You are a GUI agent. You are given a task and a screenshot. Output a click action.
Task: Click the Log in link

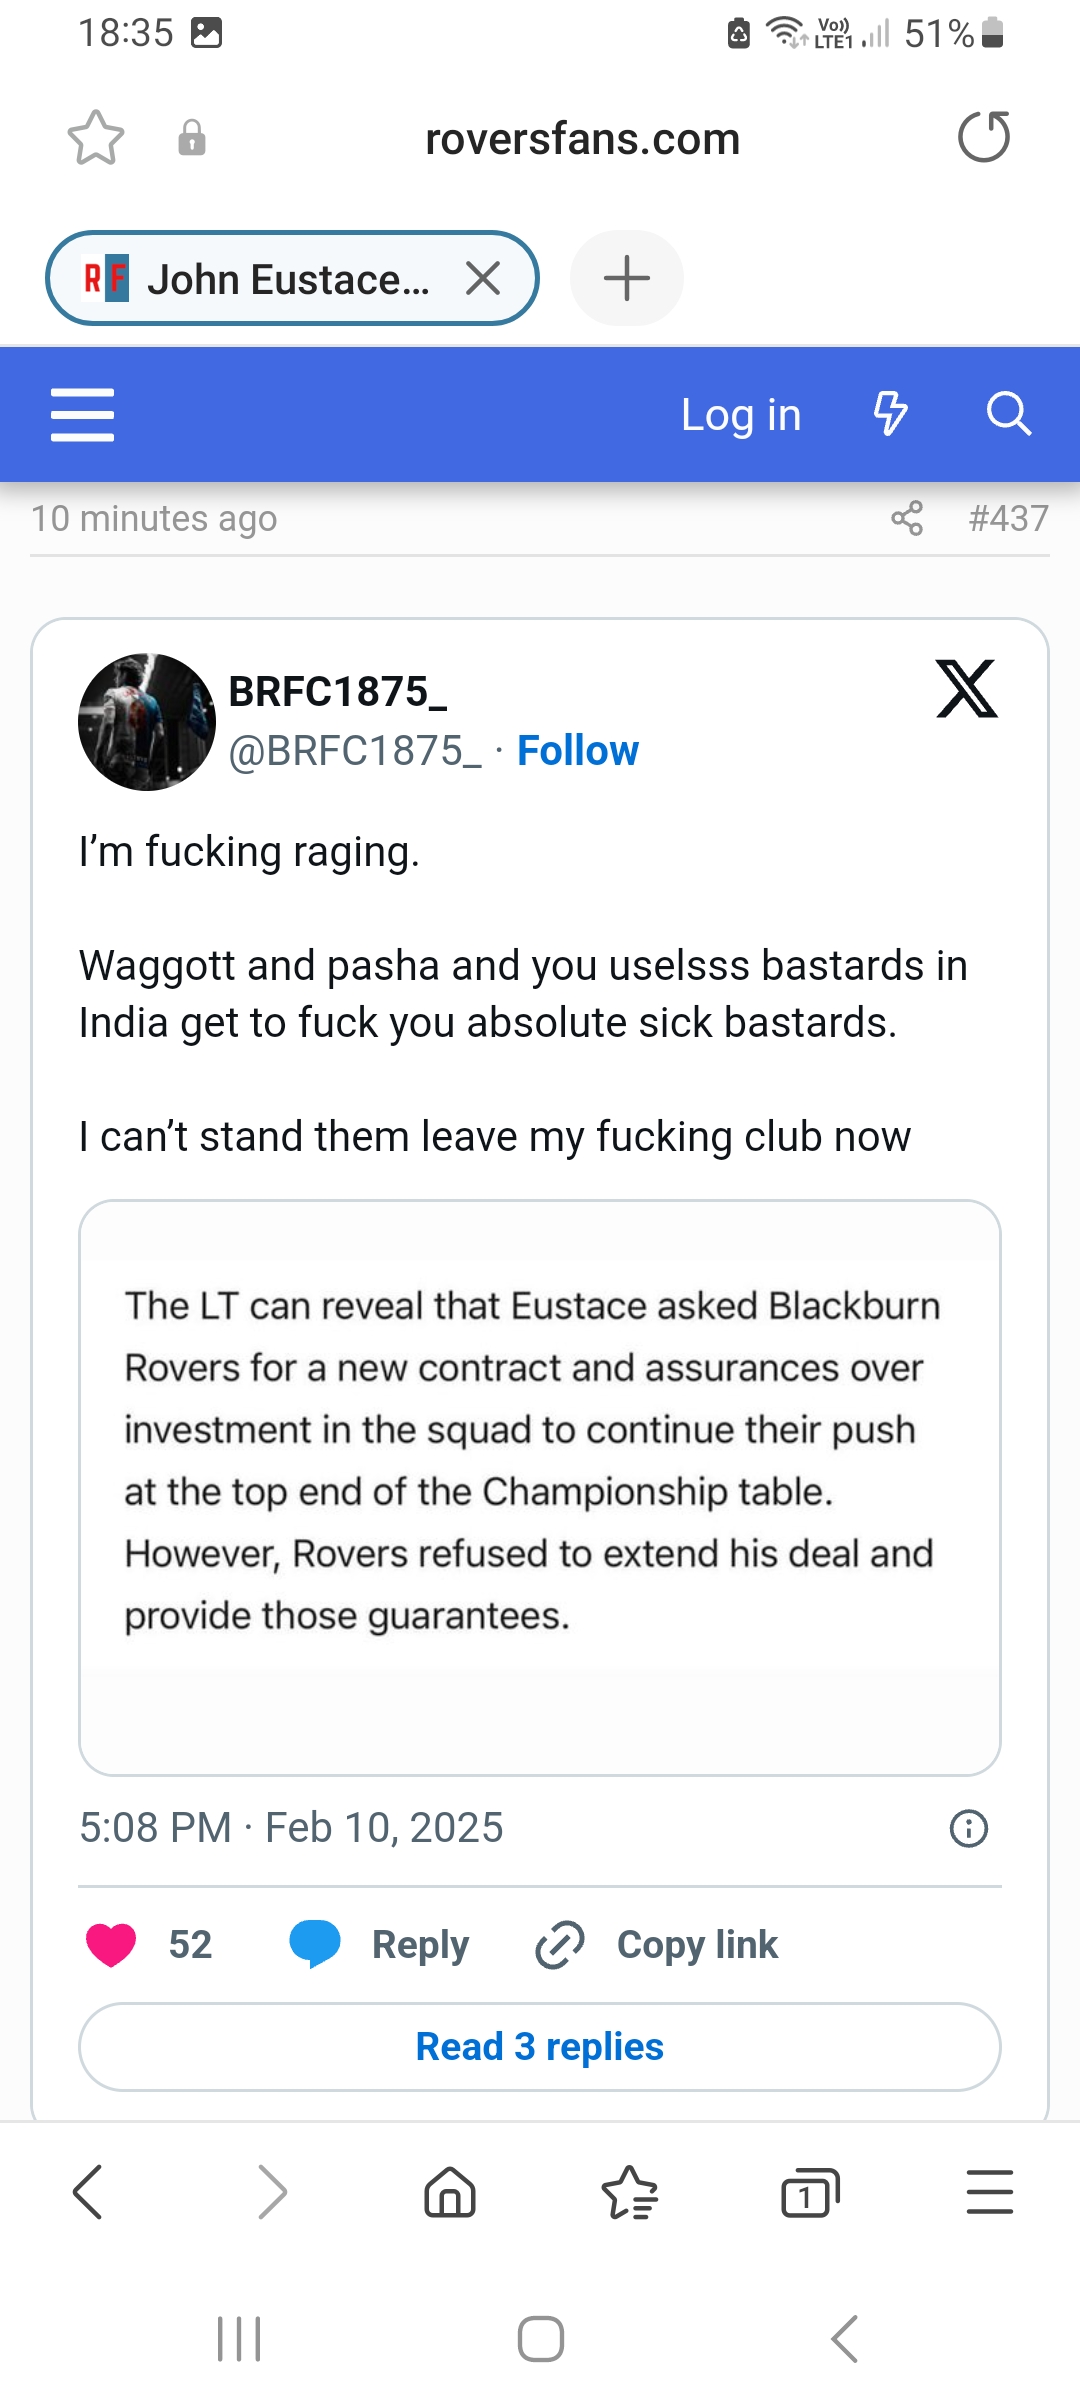point(741,415)
